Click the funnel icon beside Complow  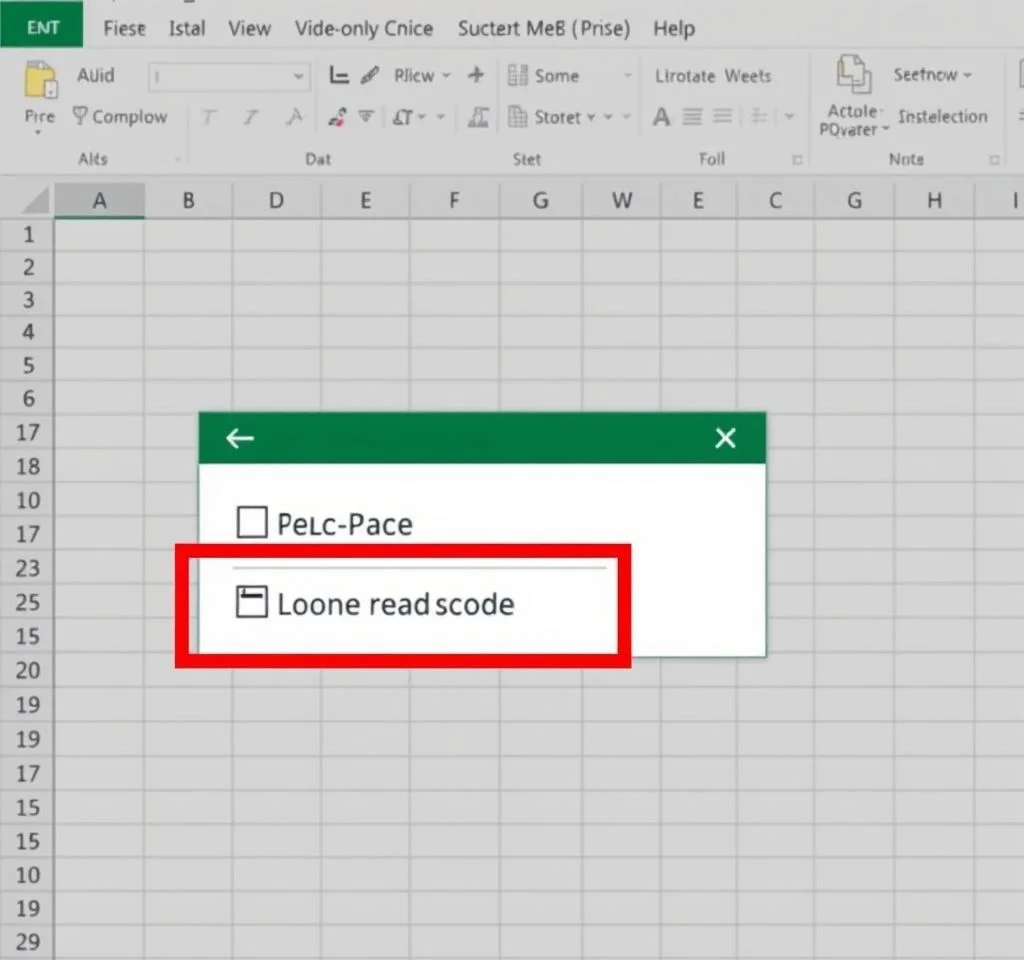(x=80, y=117)
